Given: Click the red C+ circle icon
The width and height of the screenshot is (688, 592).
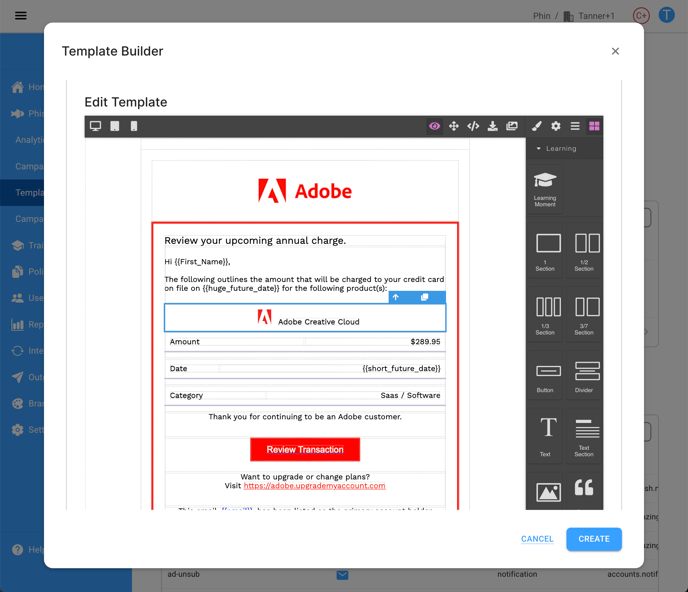Looking at the screenshot, I should 641,15.
